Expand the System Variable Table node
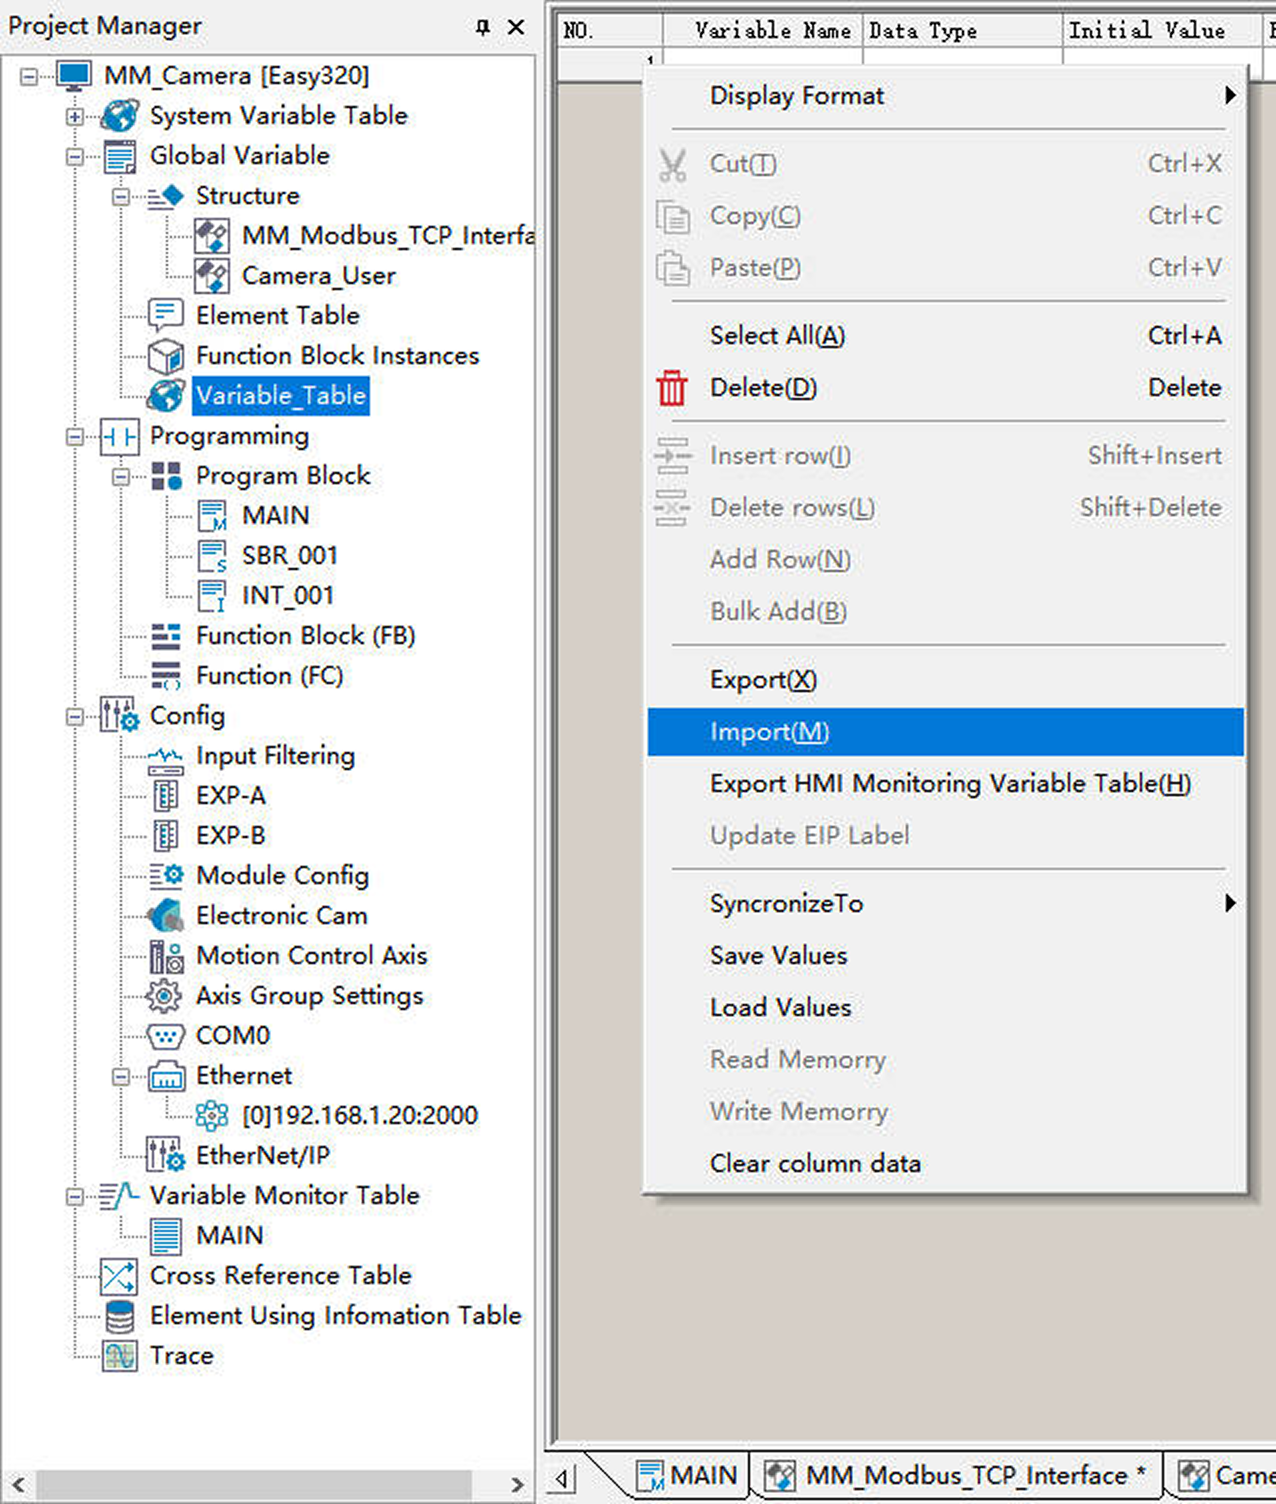The width and height of the screenshot is (1276, 1504). click(75, 116)
